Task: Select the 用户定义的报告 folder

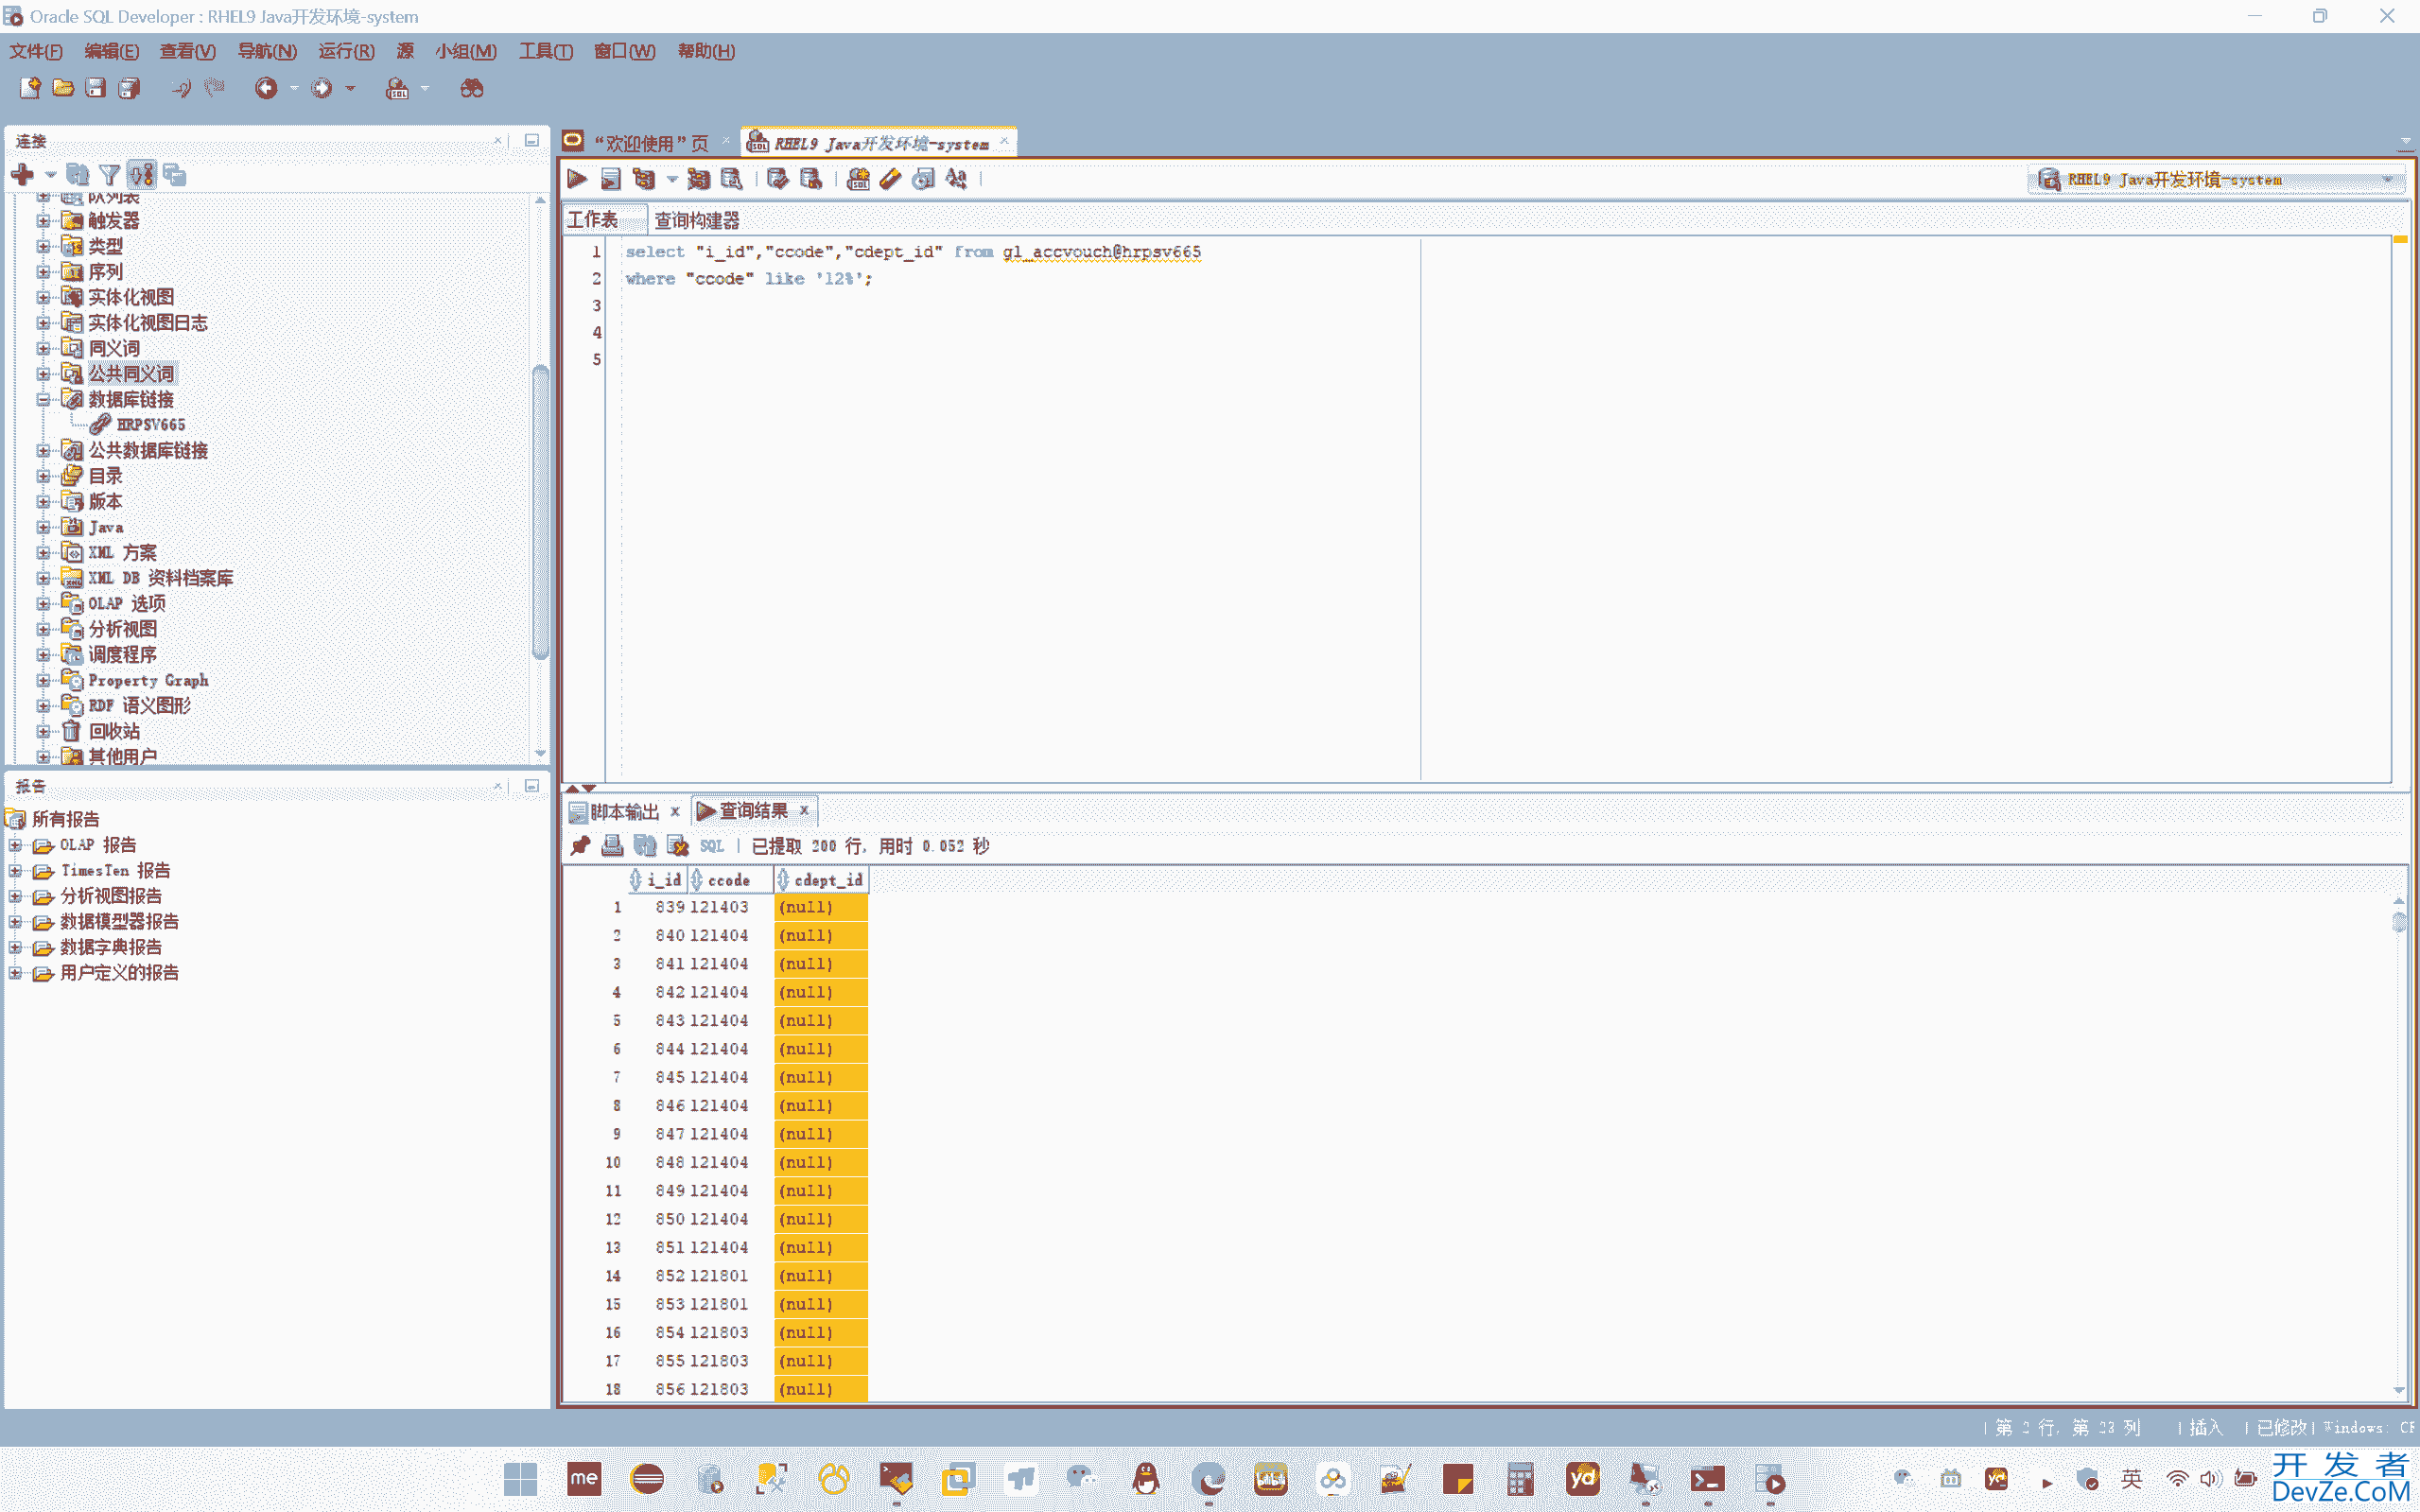Action: coord(119,973)
